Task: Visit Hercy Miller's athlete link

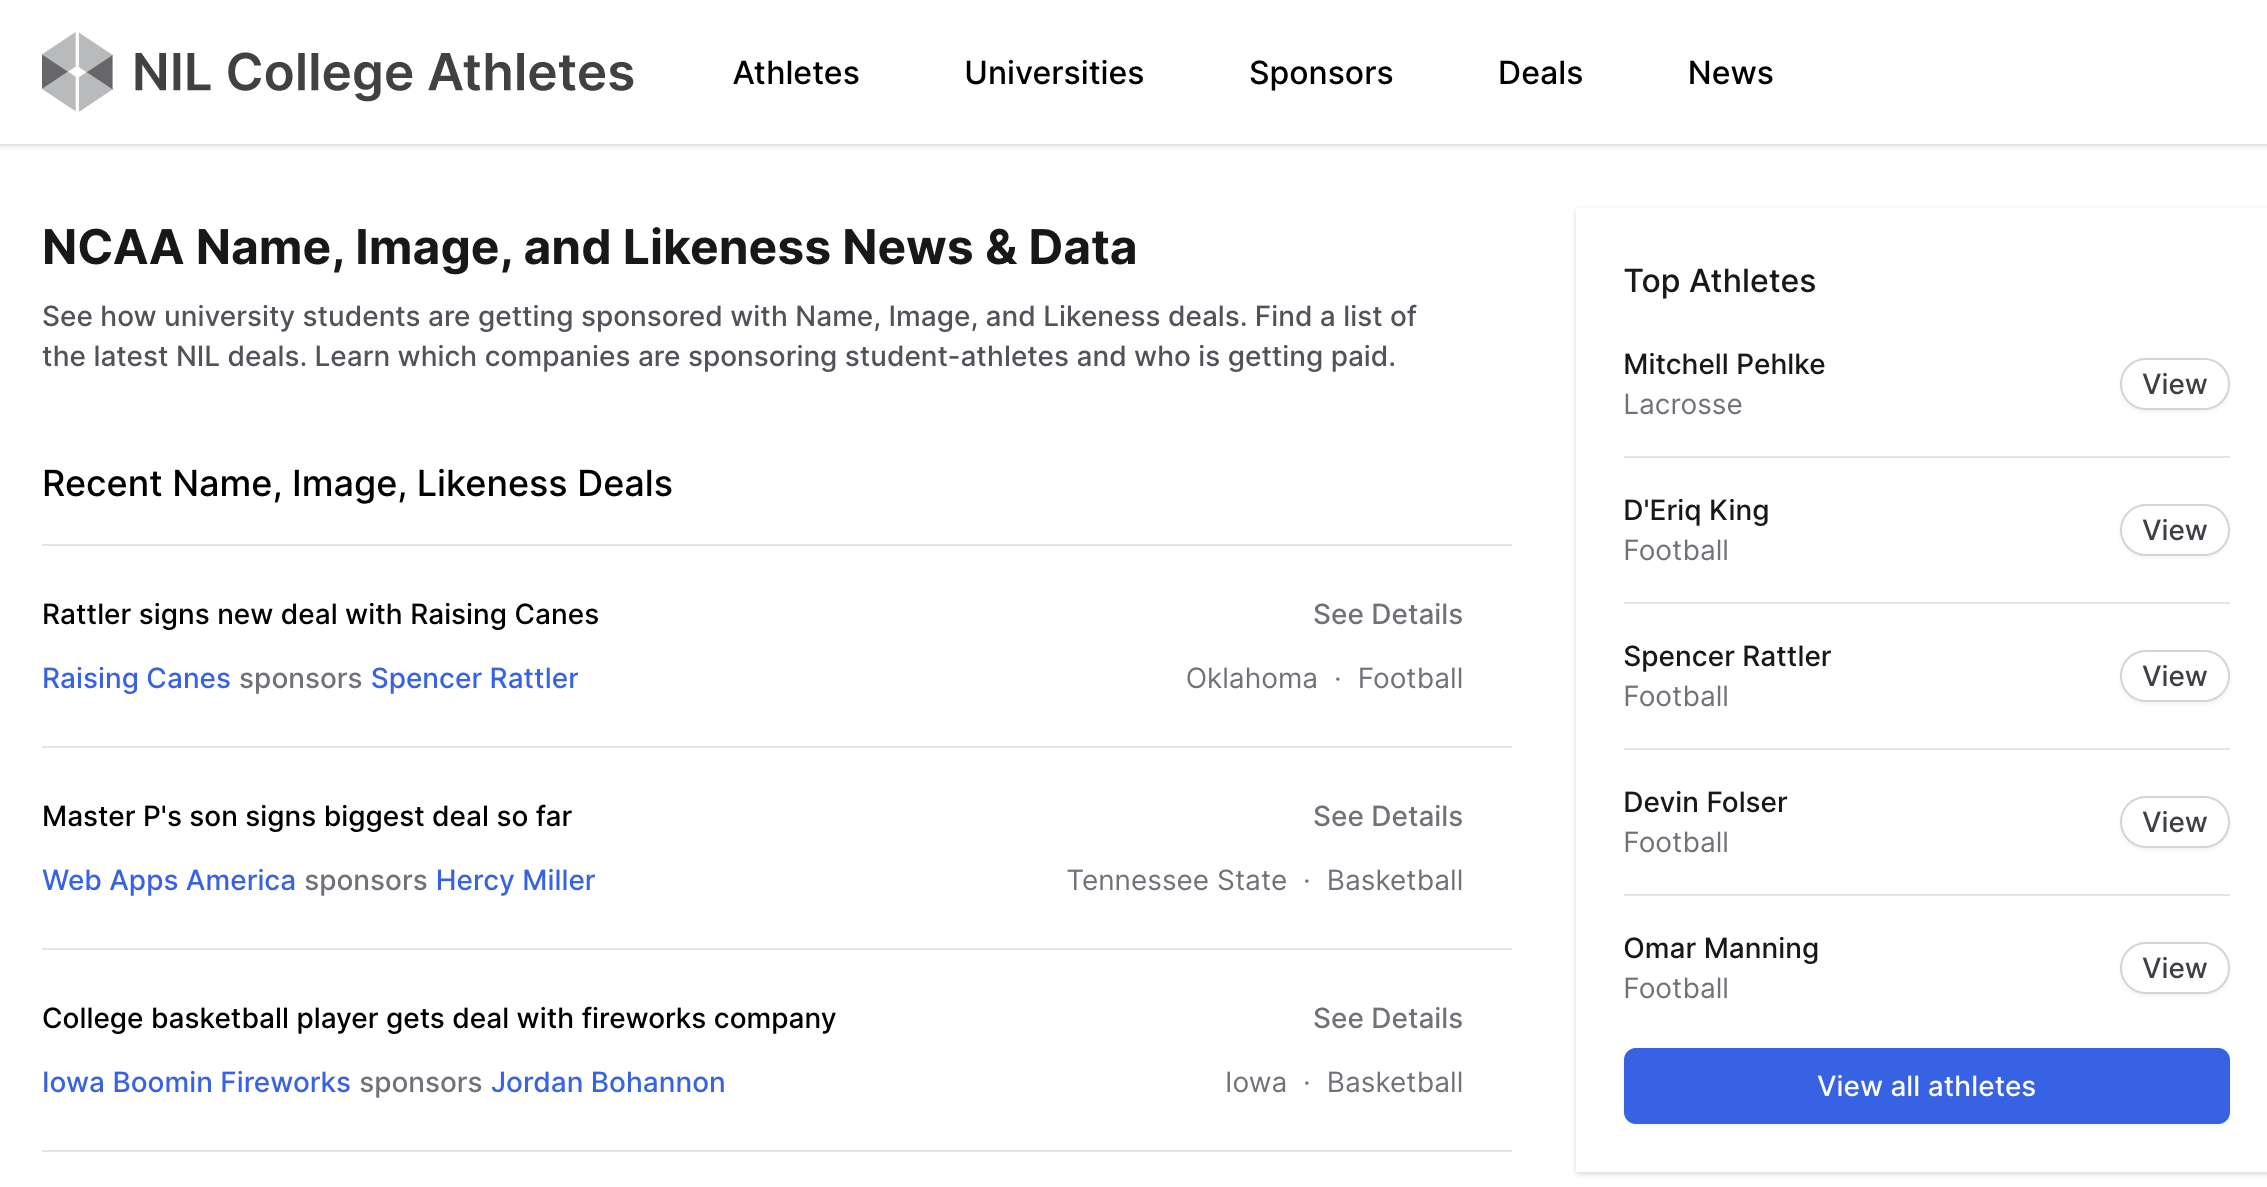Action: (515, 880)
